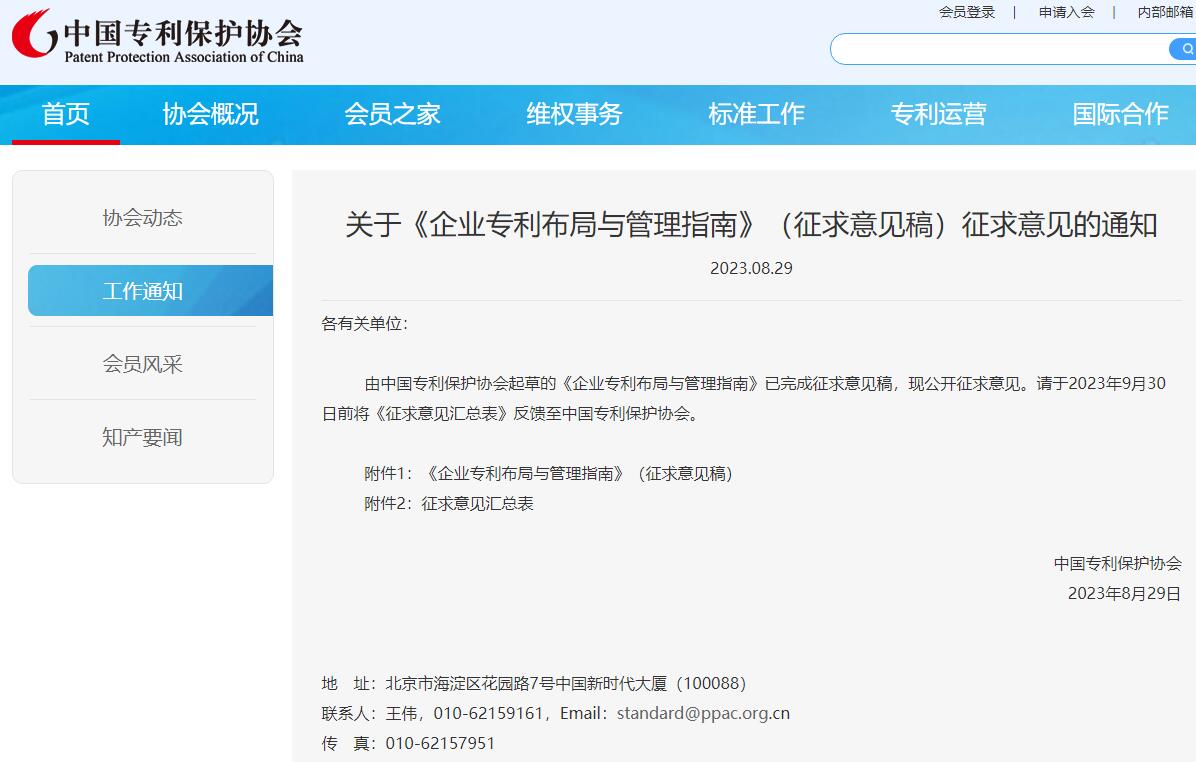Navigate to 标准工作 section
The image size is (1196, 762).
point(756,114)
